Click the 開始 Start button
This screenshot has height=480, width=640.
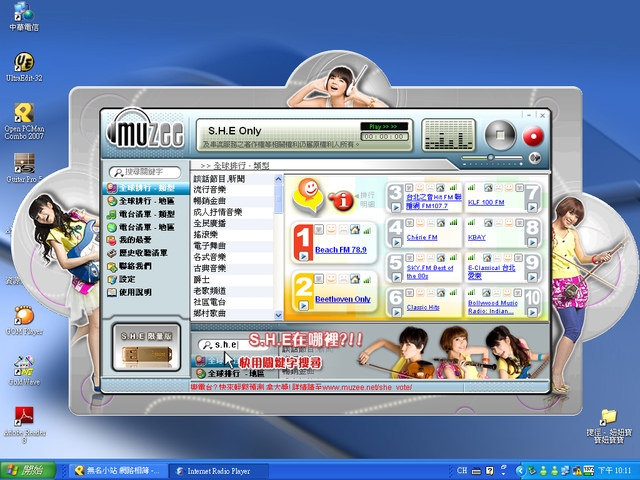[28, 470]
